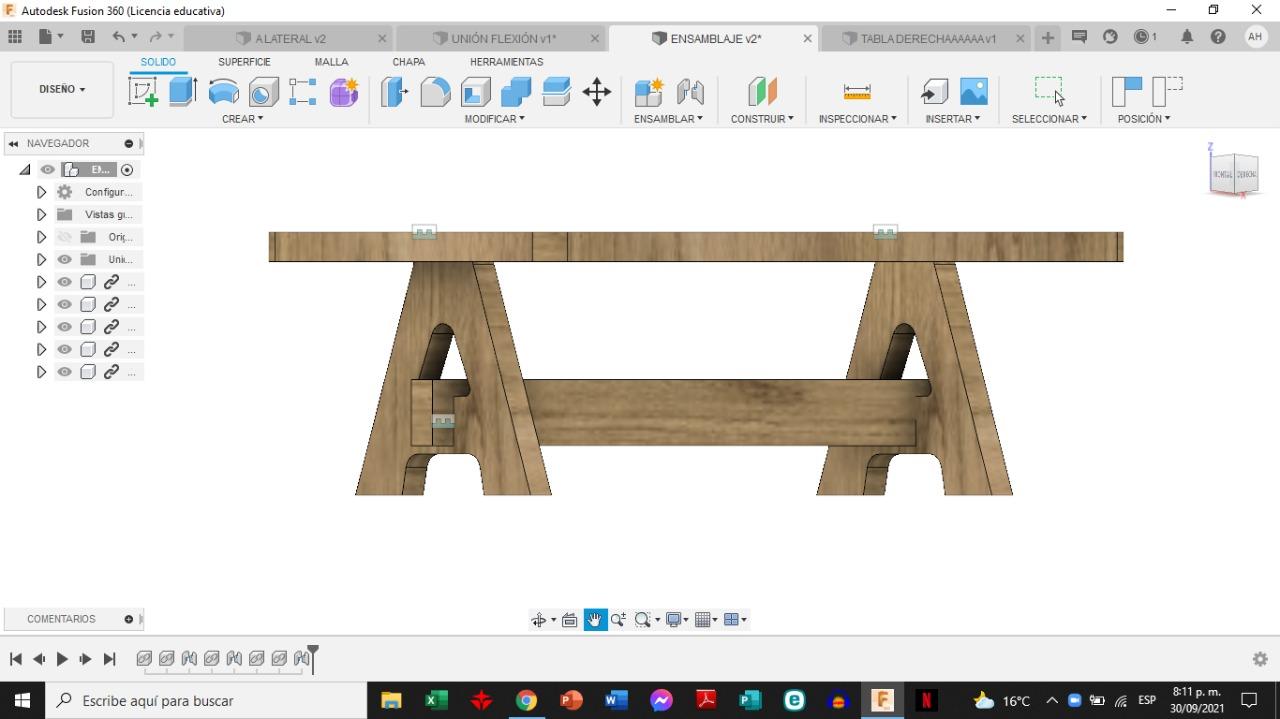Hide the Uni... folder using its eye
This screenshot has height=719, width=1280.
(65, 259)
